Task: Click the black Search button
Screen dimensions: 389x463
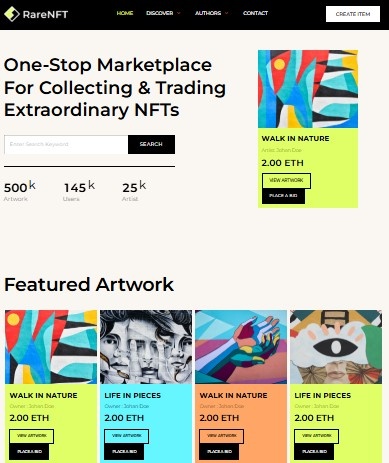Action: 151,144
